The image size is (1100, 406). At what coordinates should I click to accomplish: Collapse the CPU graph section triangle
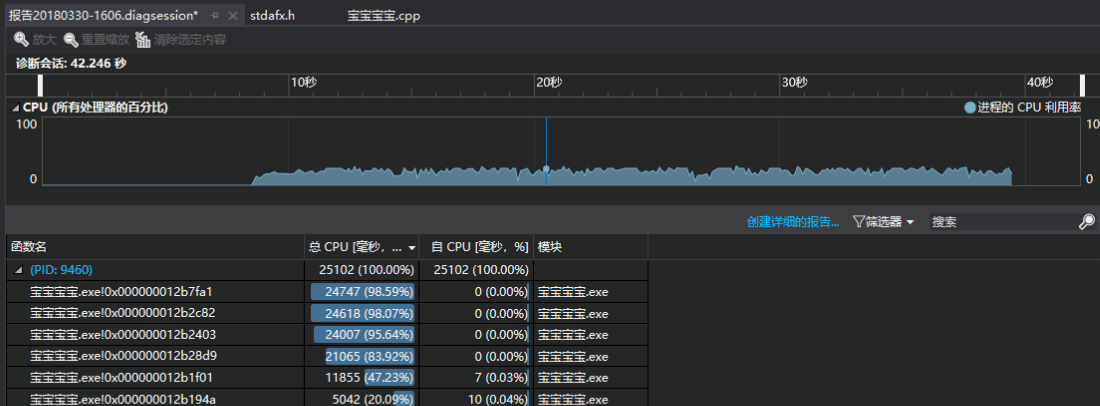[15, 108]
